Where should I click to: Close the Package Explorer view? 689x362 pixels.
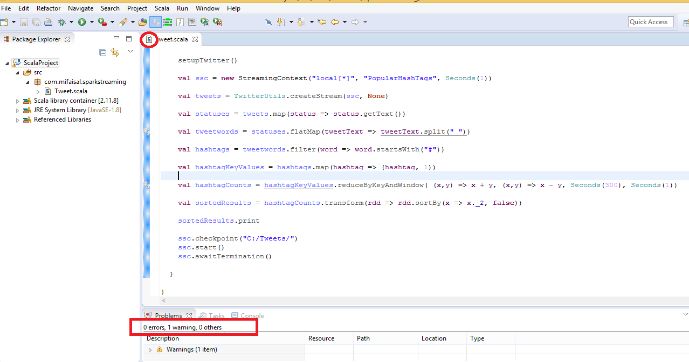pyautogui.click(x=67, y=39)
